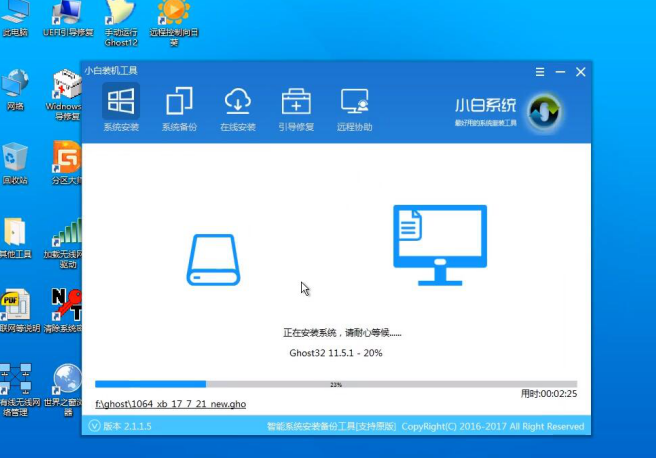Click the 正在安装系统 waiting message
The height and width of the screenshot is (458, 656).
342,333
